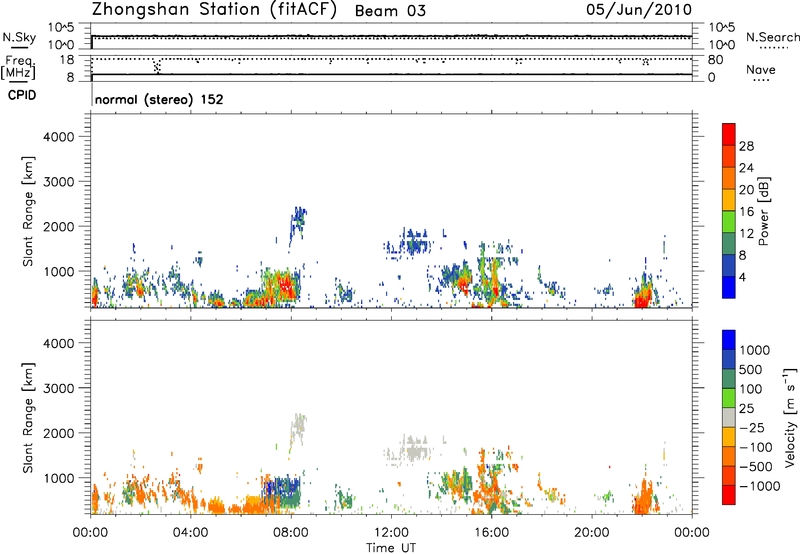This screenshot has width=800, height=554.
Task: Select the "Freq. [MHz]" axis label
Action: click(18, 67)
